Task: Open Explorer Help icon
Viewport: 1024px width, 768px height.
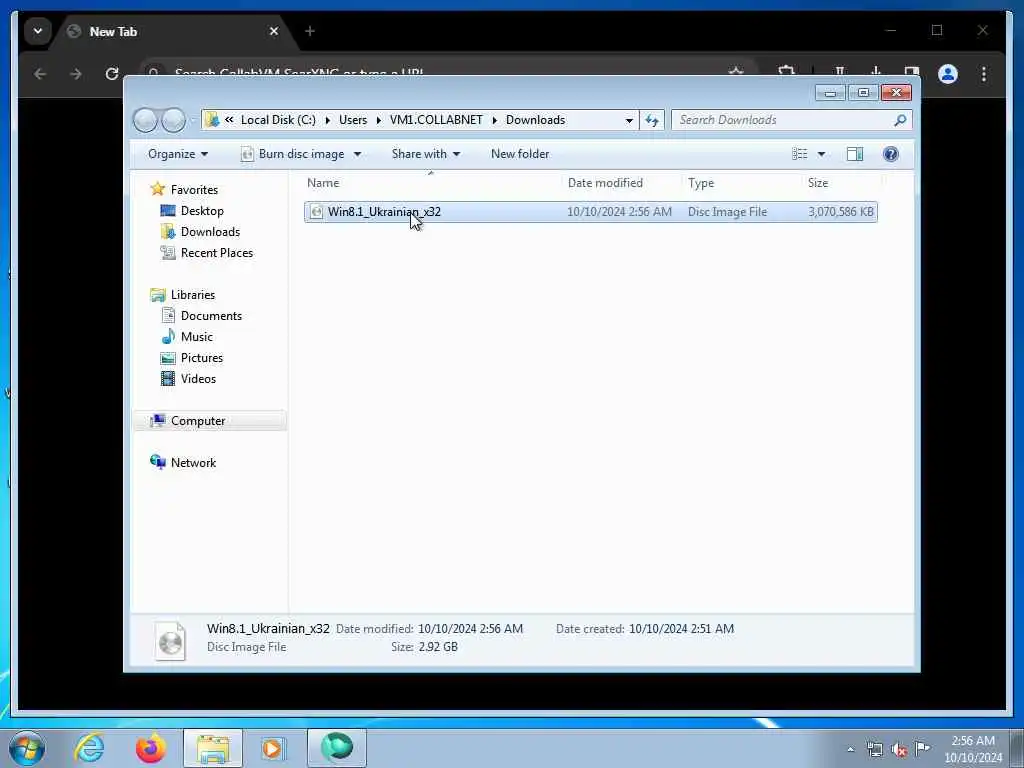Action: click(x=891, y=154)
